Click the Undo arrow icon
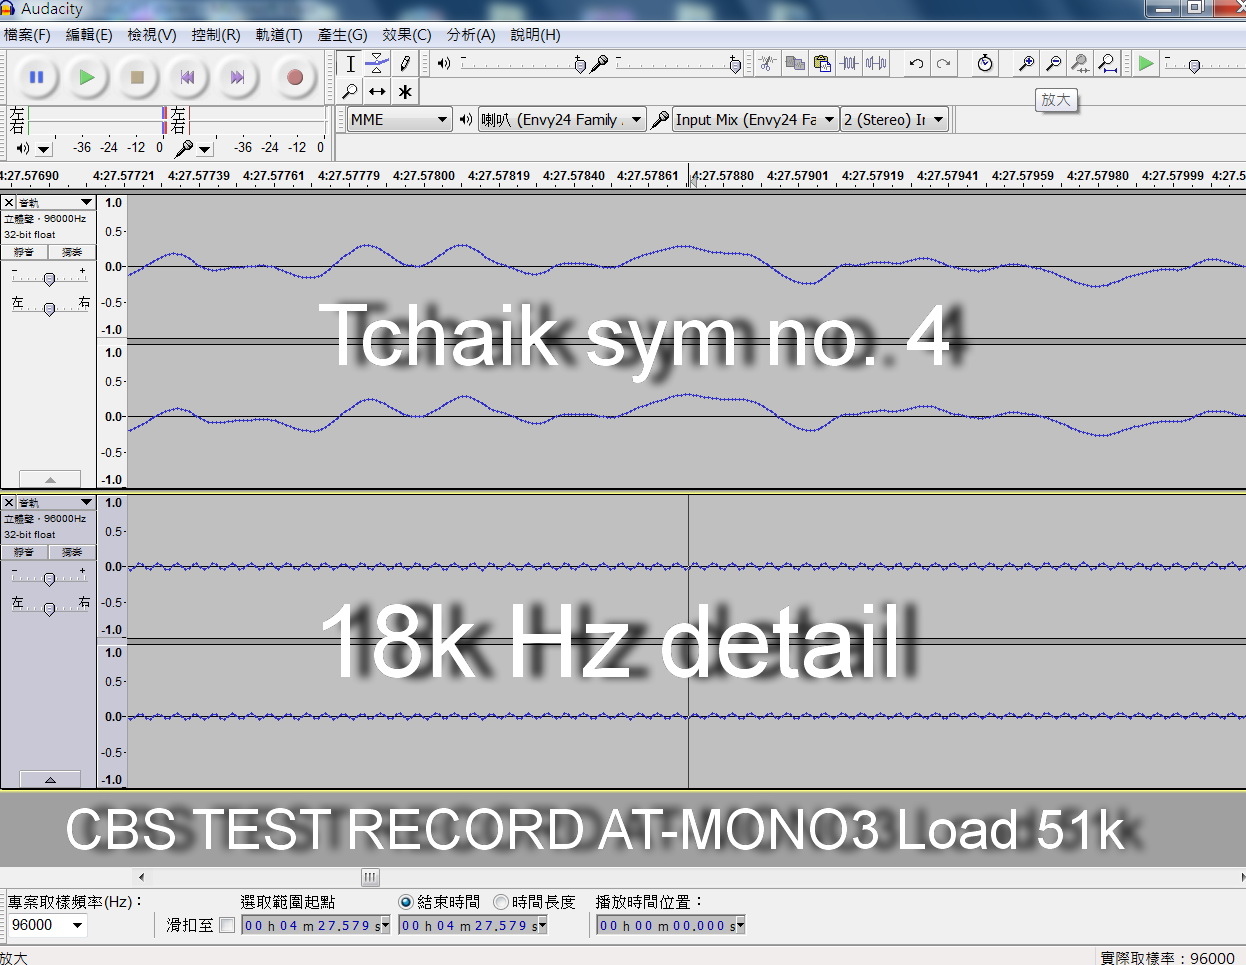Image resolution: width=1246 pixels, height=965 pixels. coord(916,63)
